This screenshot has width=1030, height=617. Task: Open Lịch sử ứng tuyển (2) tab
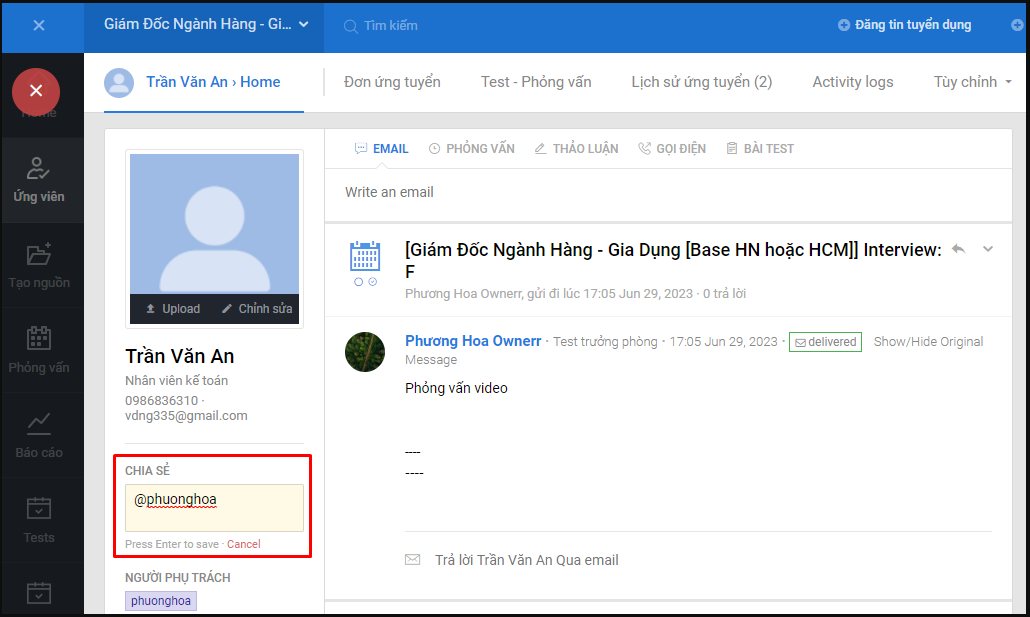point(702,82)
